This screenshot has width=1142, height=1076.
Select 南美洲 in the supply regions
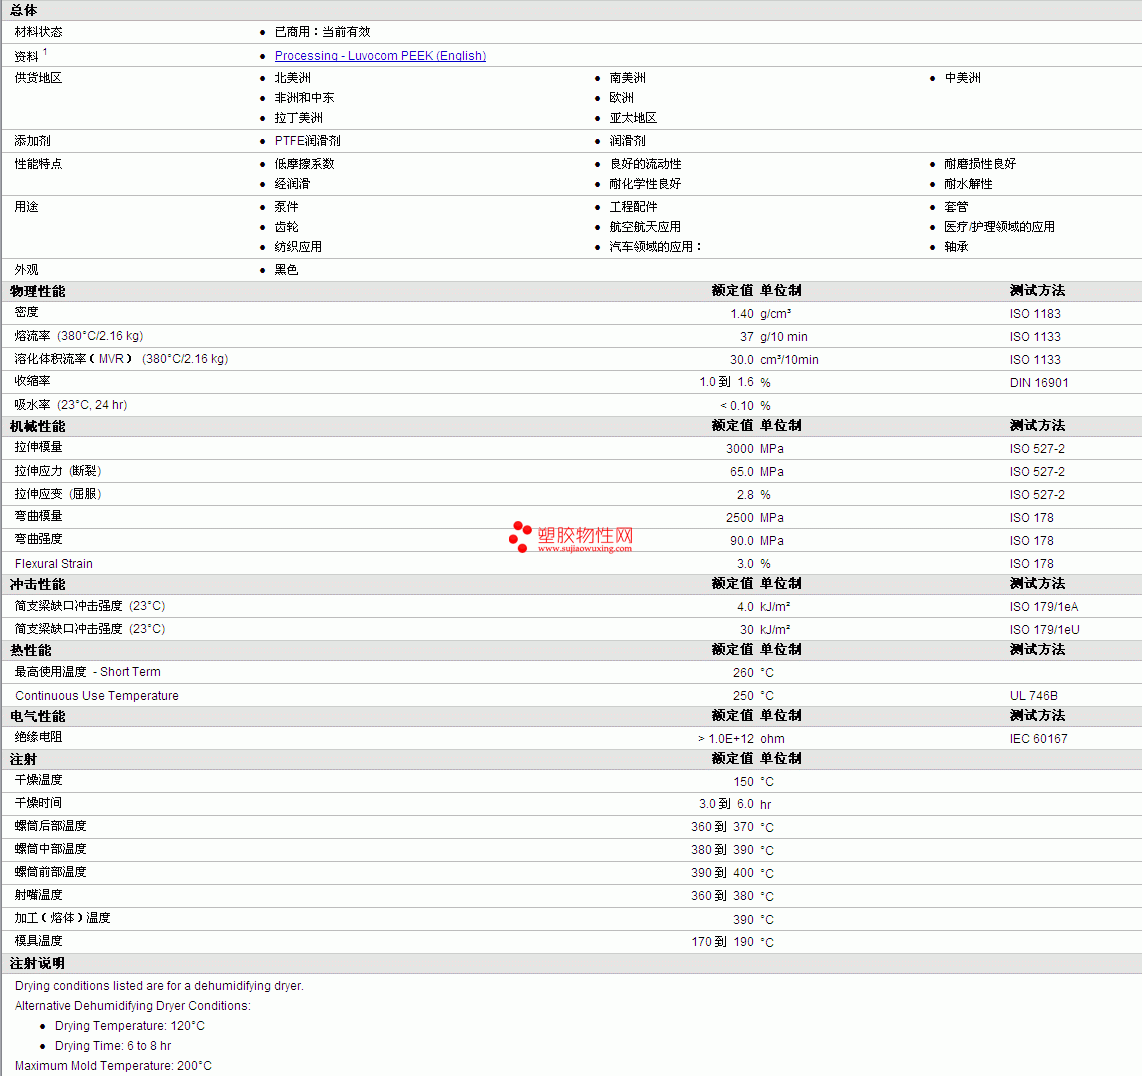[628, 78]
